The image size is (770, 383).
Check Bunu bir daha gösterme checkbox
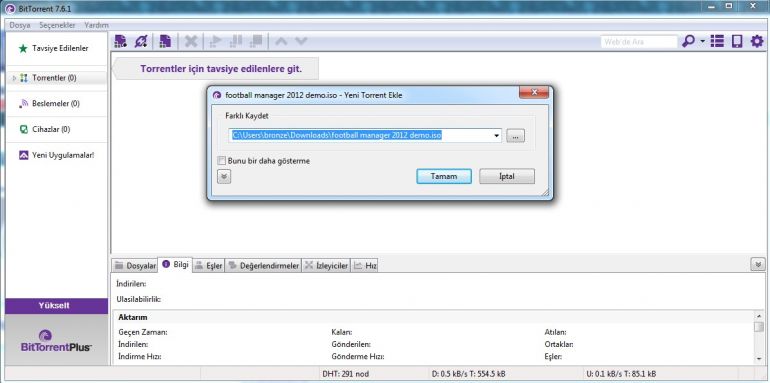[221, 161]
